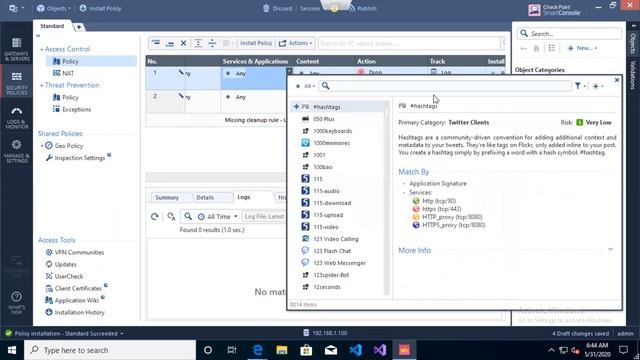640x360 pixels.
Task: Delete selected rule with X icon
Action: [x=183, y=43]
